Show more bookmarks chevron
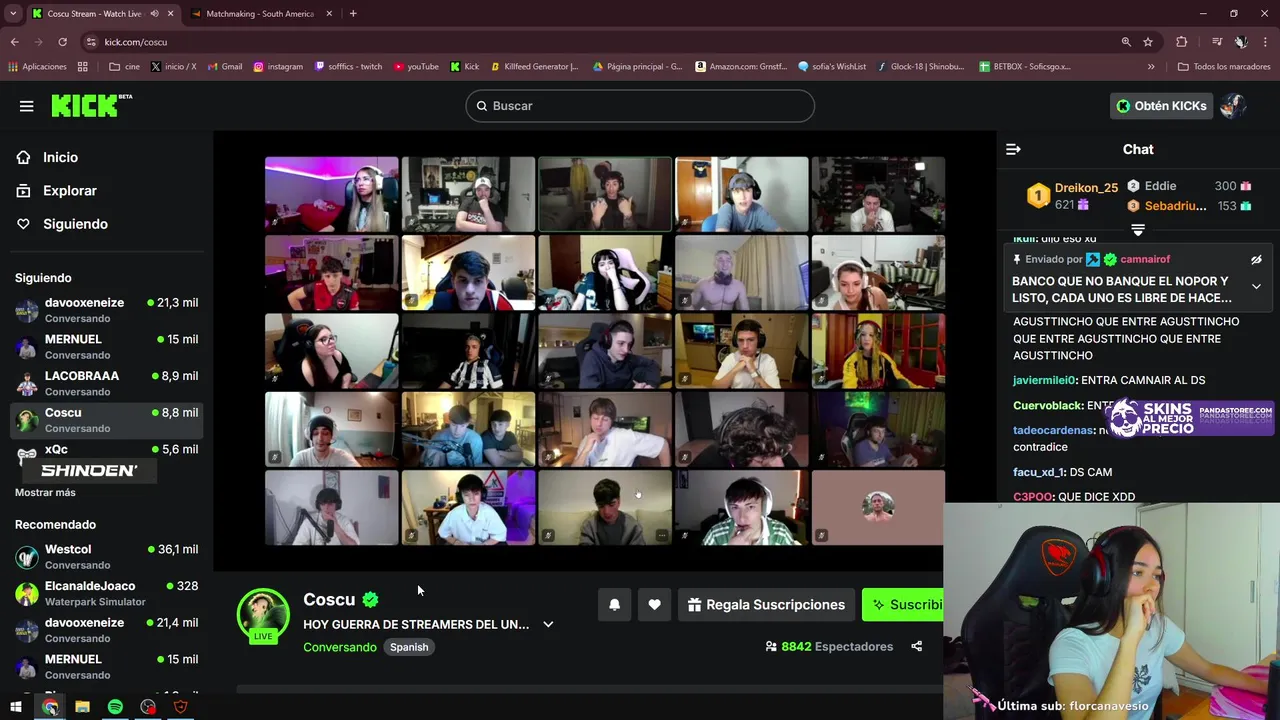Screen dimensions: 1280x720 (x=1151, y=67)
